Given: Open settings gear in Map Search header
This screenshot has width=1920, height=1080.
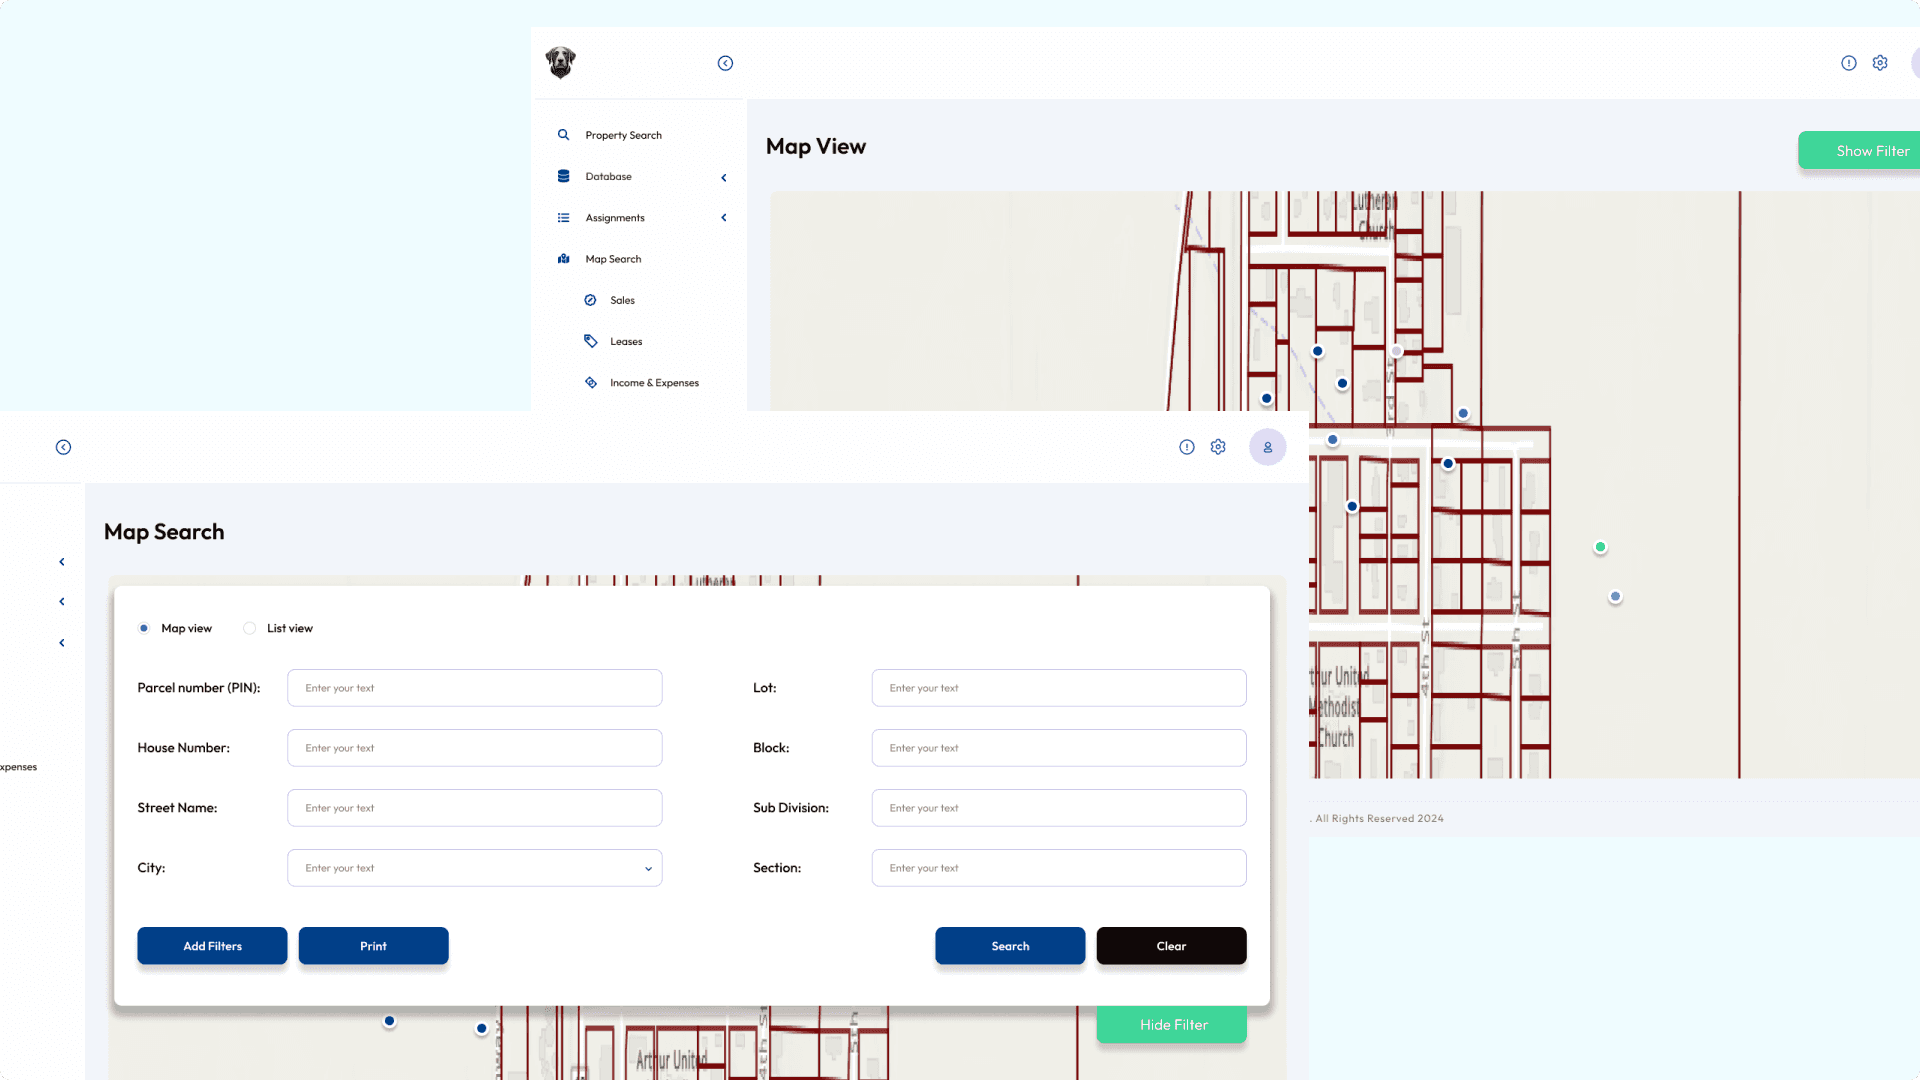Looking at the screenshot, I should click(1218, 447).
